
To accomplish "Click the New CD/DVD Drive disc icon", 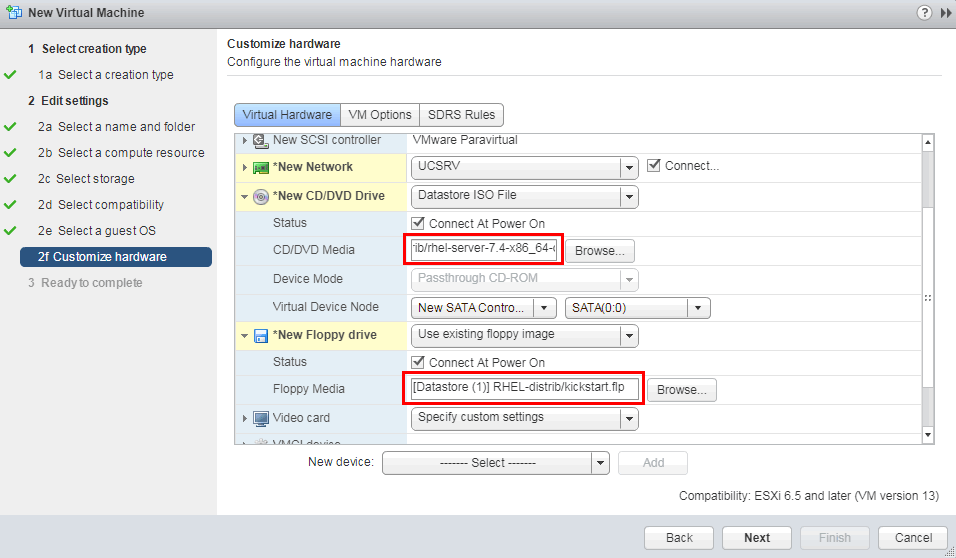I will 261,196.
